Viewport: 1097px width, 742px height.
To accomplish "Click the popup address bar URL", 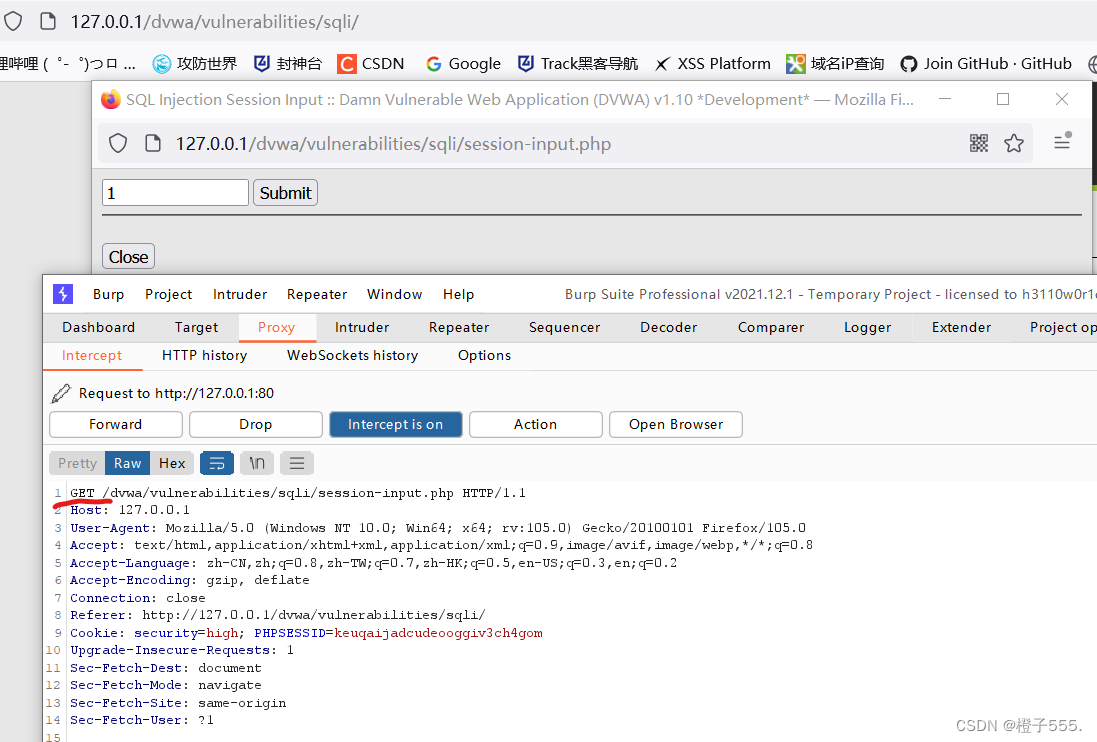I will [x=393, y=143].
